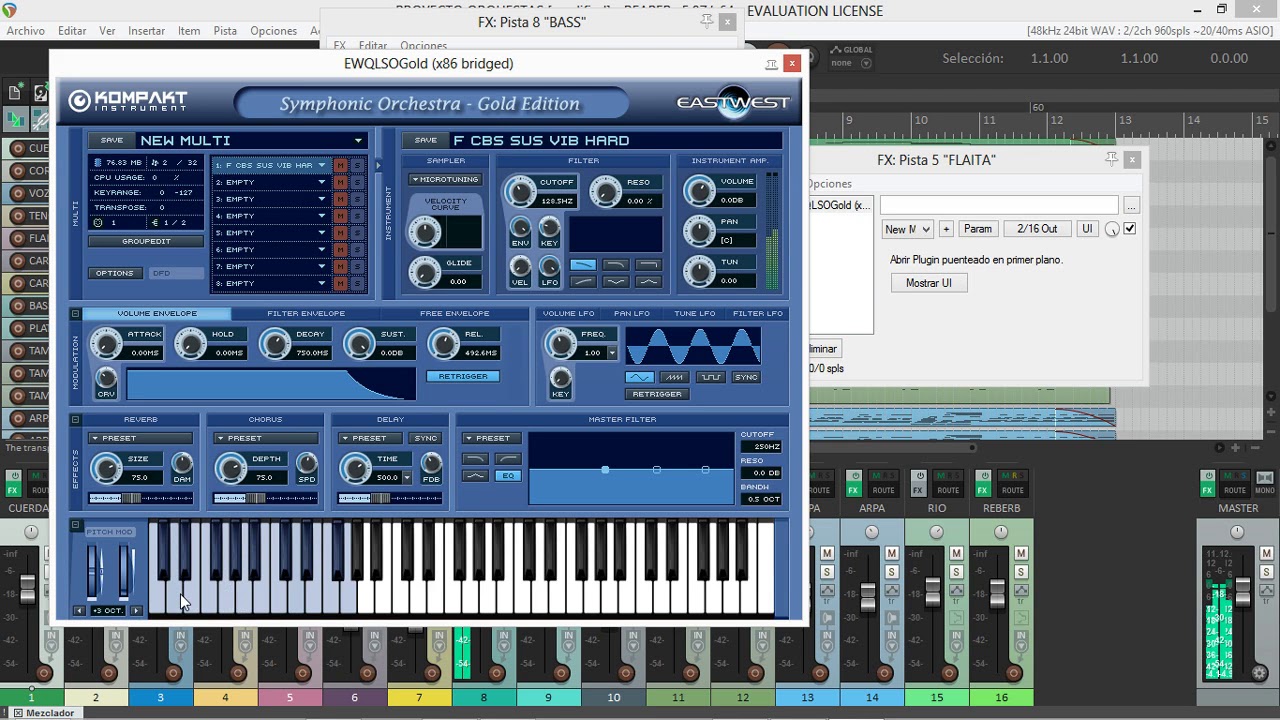Solo the RIO mixer channel
The width and height of the screenshot is (1280, 720).
pos(956,572)
